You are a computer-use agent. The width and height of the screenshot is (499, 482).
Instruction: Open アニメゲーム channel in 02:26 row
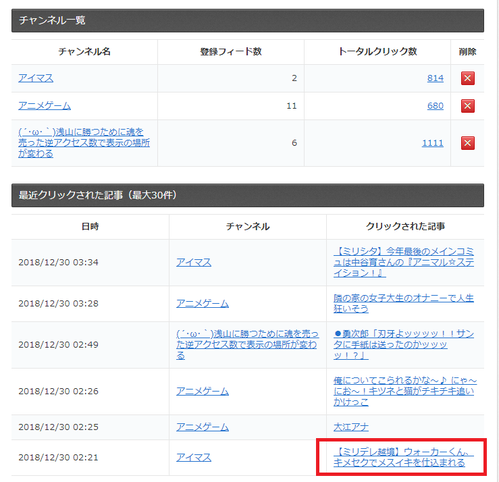202,391
